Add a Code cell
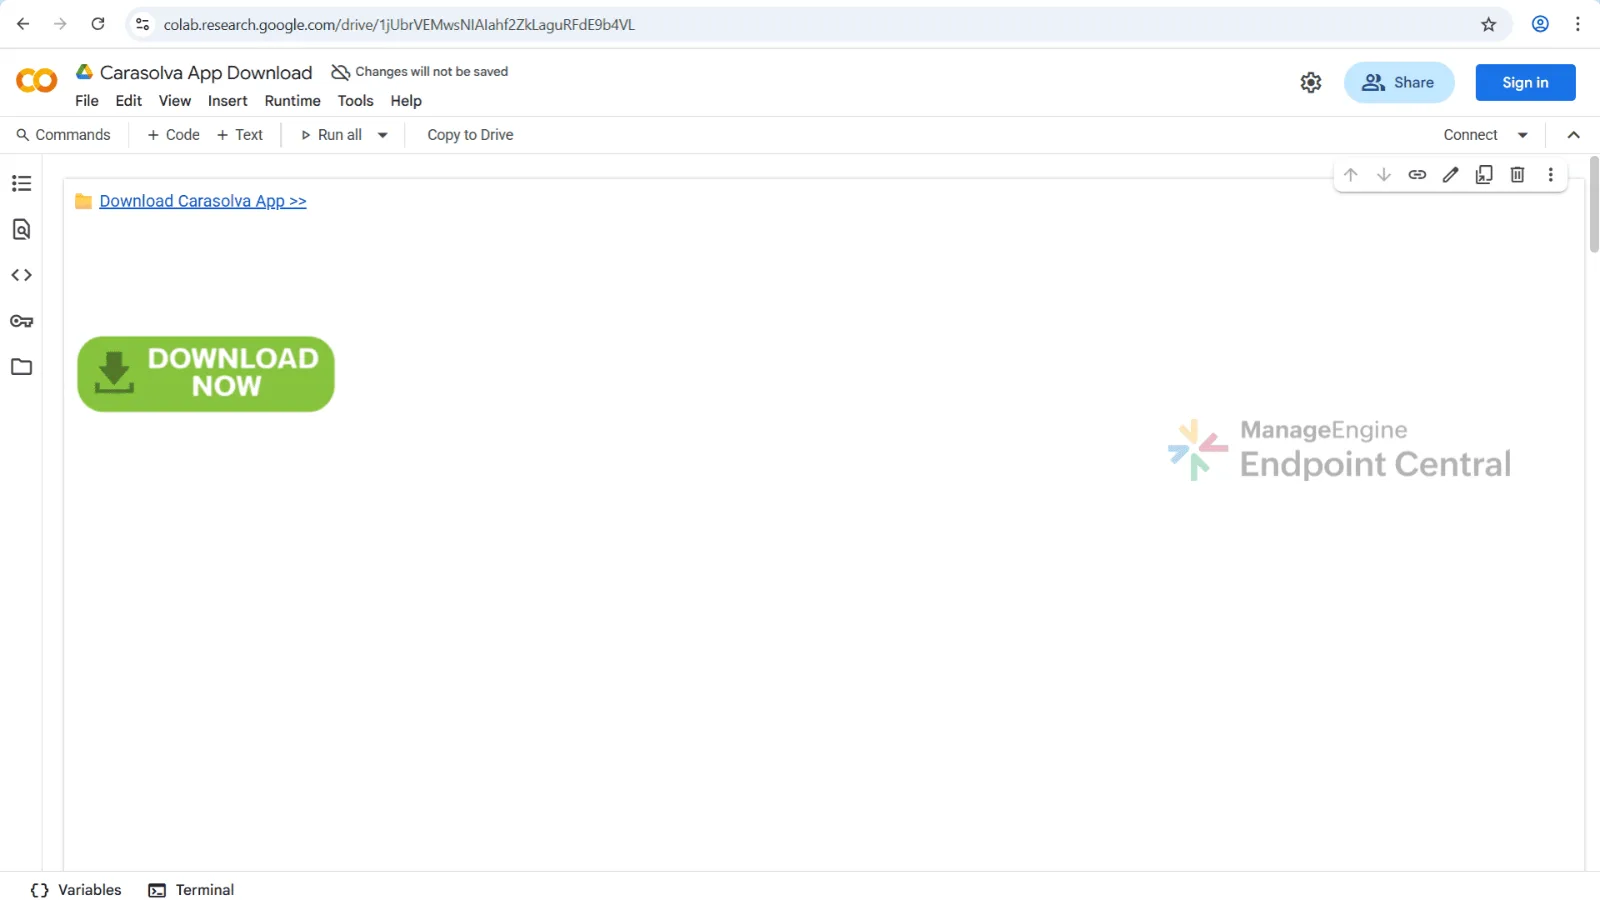Screen dimensions: 1600x900 tap(174, 135)
